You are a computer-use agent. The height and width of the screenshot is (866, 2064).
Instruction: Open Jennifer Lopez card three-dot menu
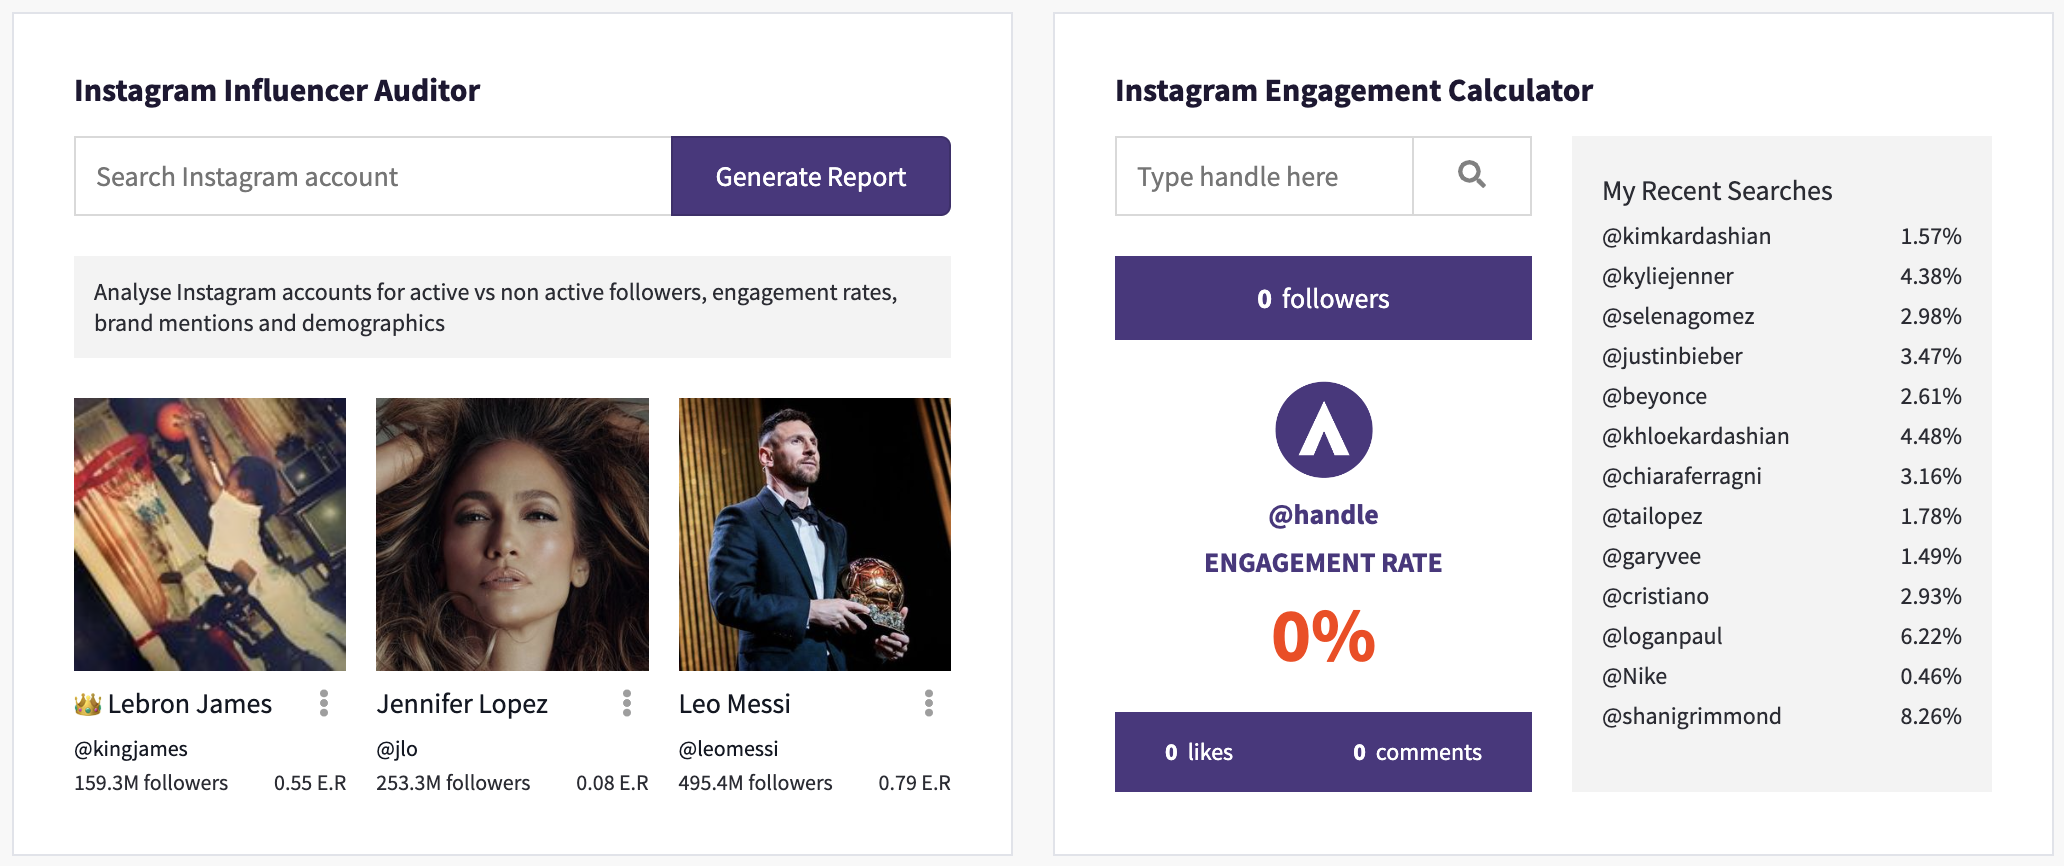tap(627, 703)
